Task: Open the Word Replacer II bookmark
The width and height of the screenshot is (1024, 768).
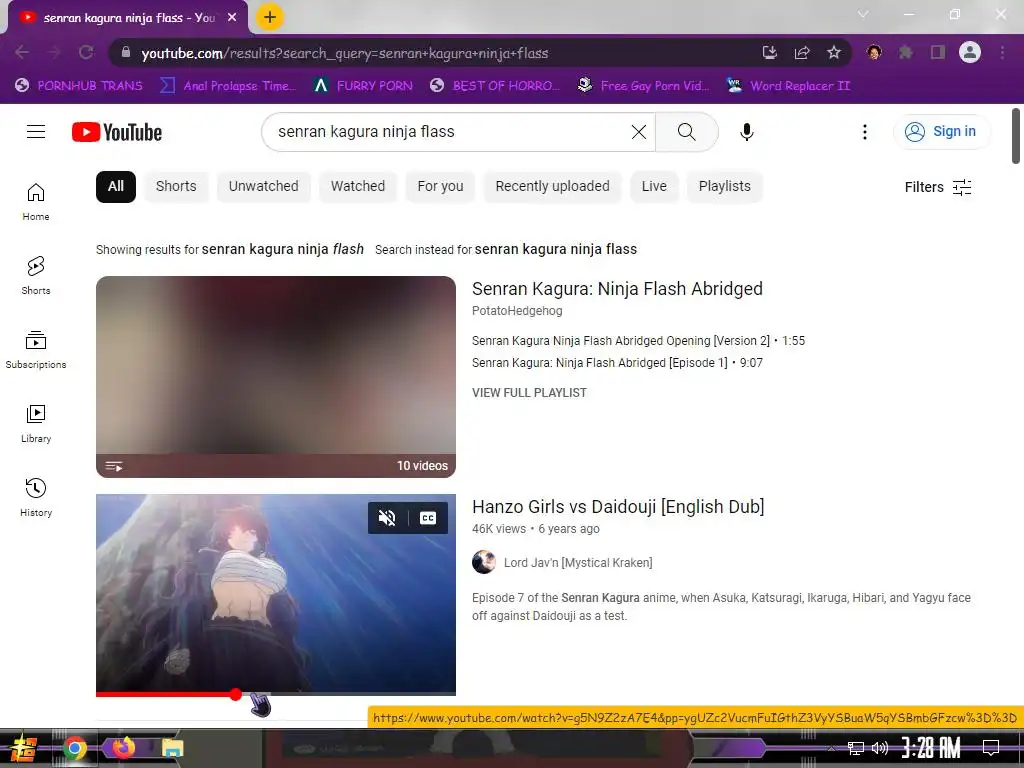Action: pyautogui.click(x=788, y=86)
